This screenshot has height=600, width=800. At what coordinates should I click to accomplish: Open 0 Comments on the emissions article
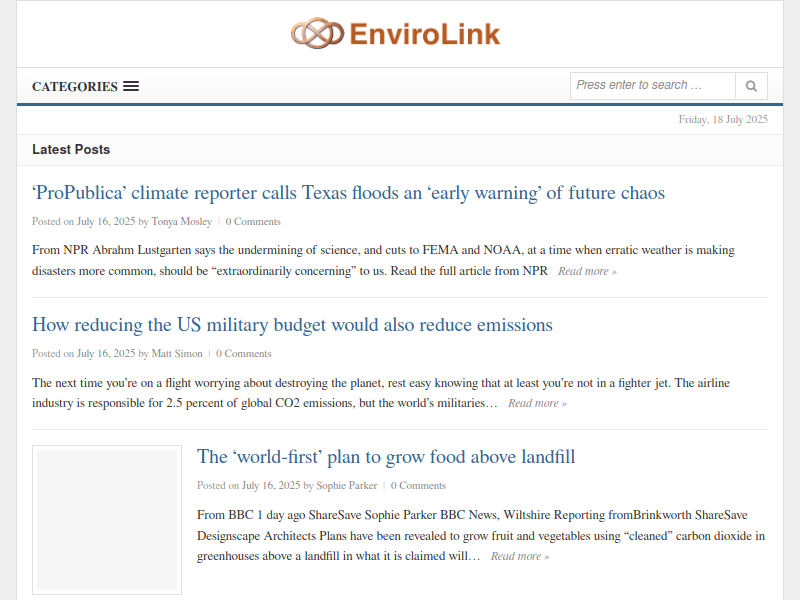244,353
